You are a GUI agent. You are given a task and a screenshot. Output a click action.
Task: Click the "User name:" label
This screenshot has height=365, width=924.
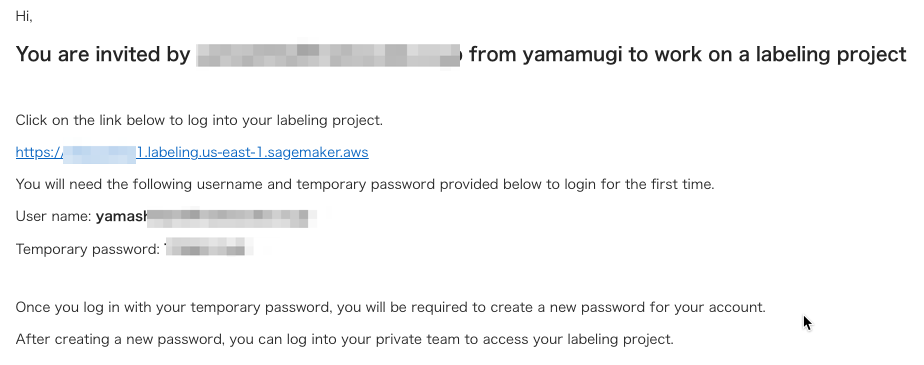[54, 216]
